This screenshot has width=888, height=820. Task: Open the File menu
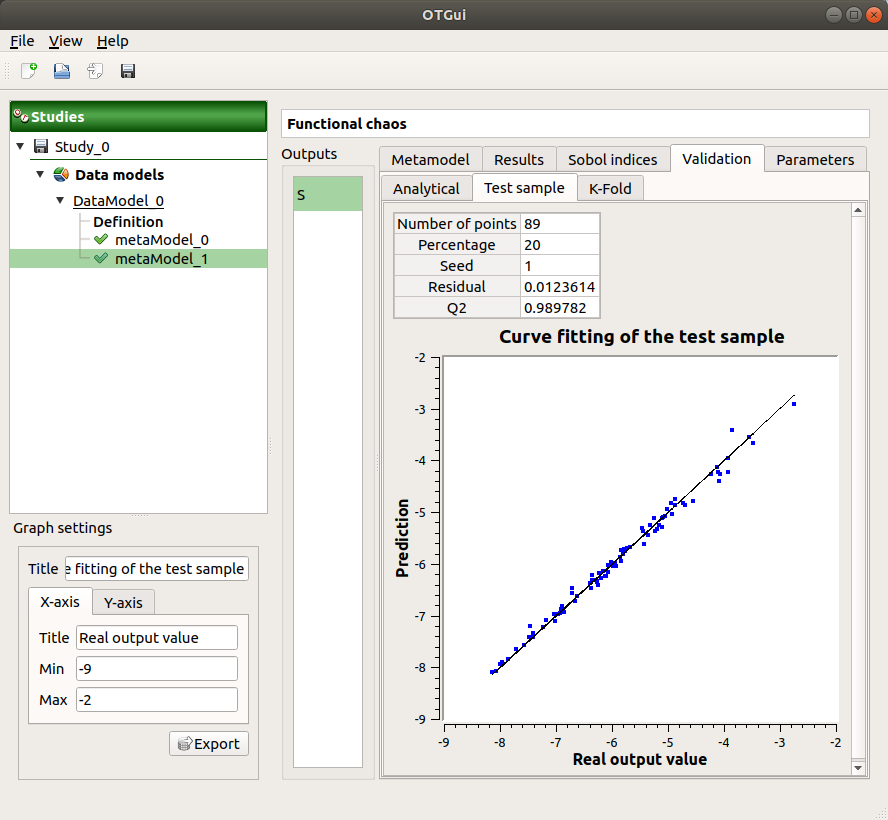(21, 41)
